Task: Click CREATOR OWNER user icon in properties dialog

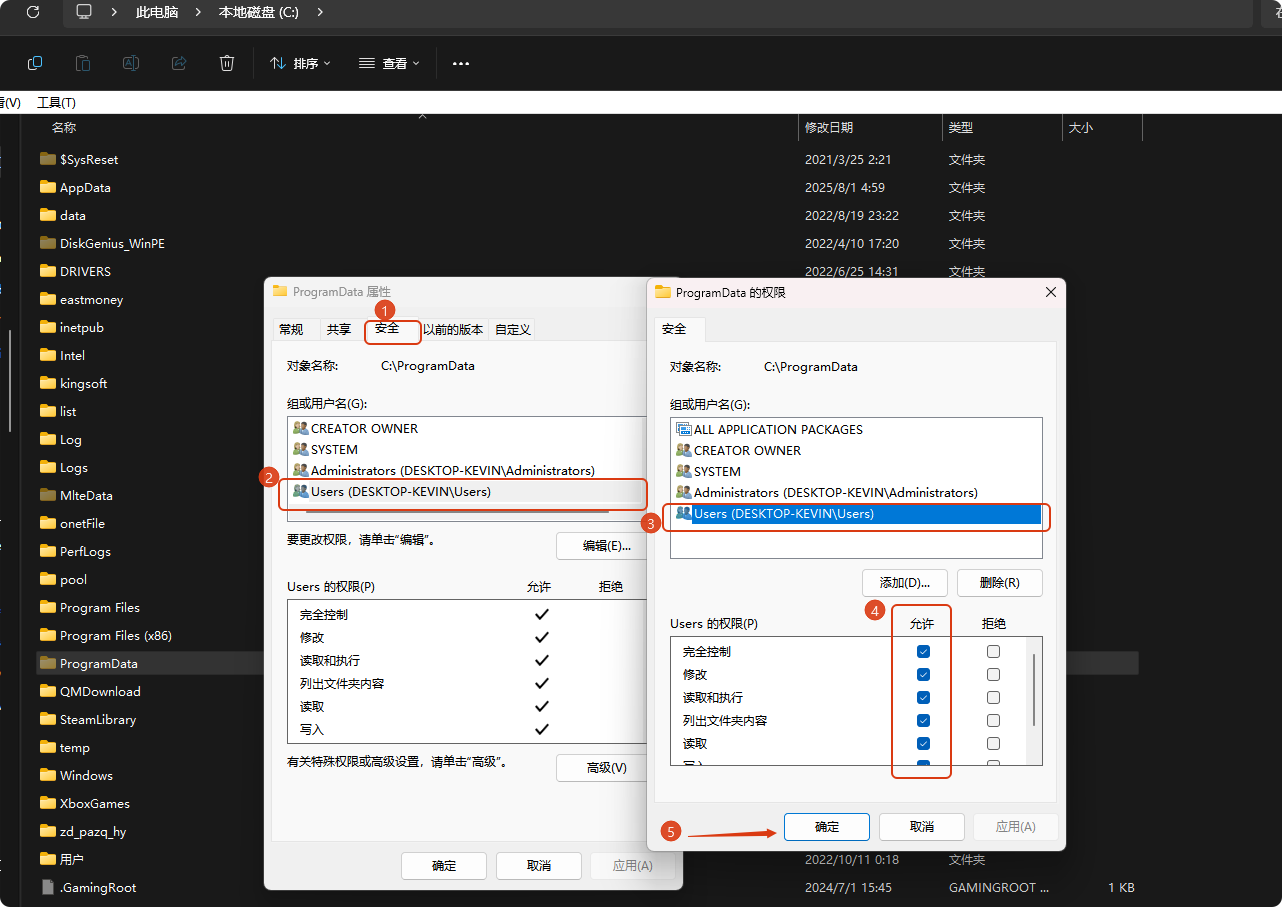Action: (x=301, y=428)
